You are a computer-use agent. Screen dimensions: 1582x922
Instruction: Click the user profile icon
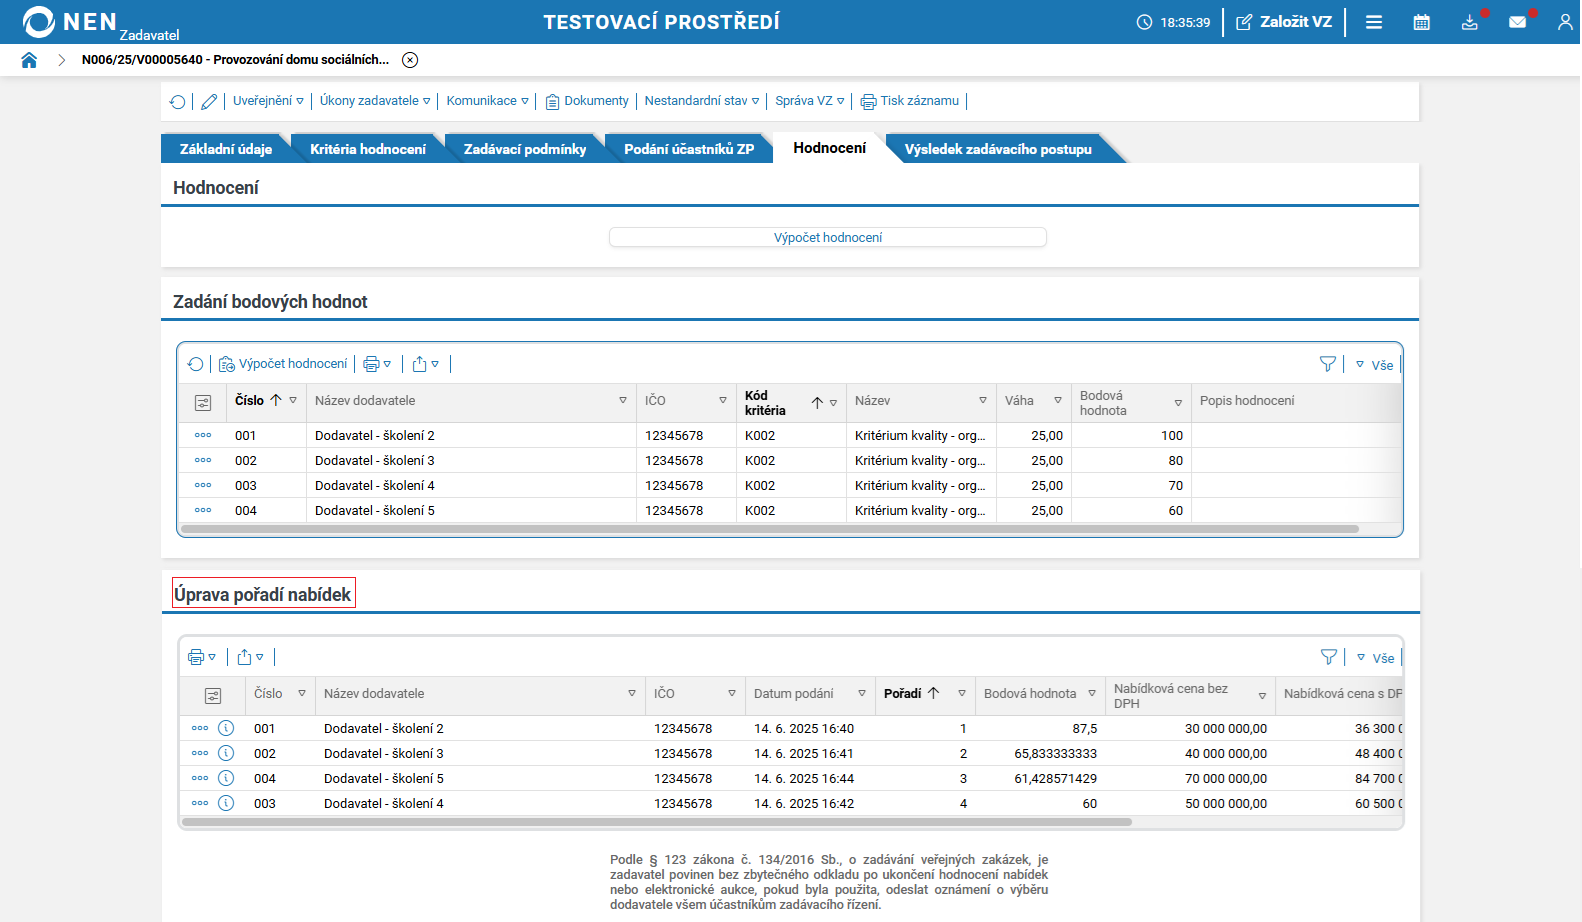pyautogui.click(x=1565, y=22)
